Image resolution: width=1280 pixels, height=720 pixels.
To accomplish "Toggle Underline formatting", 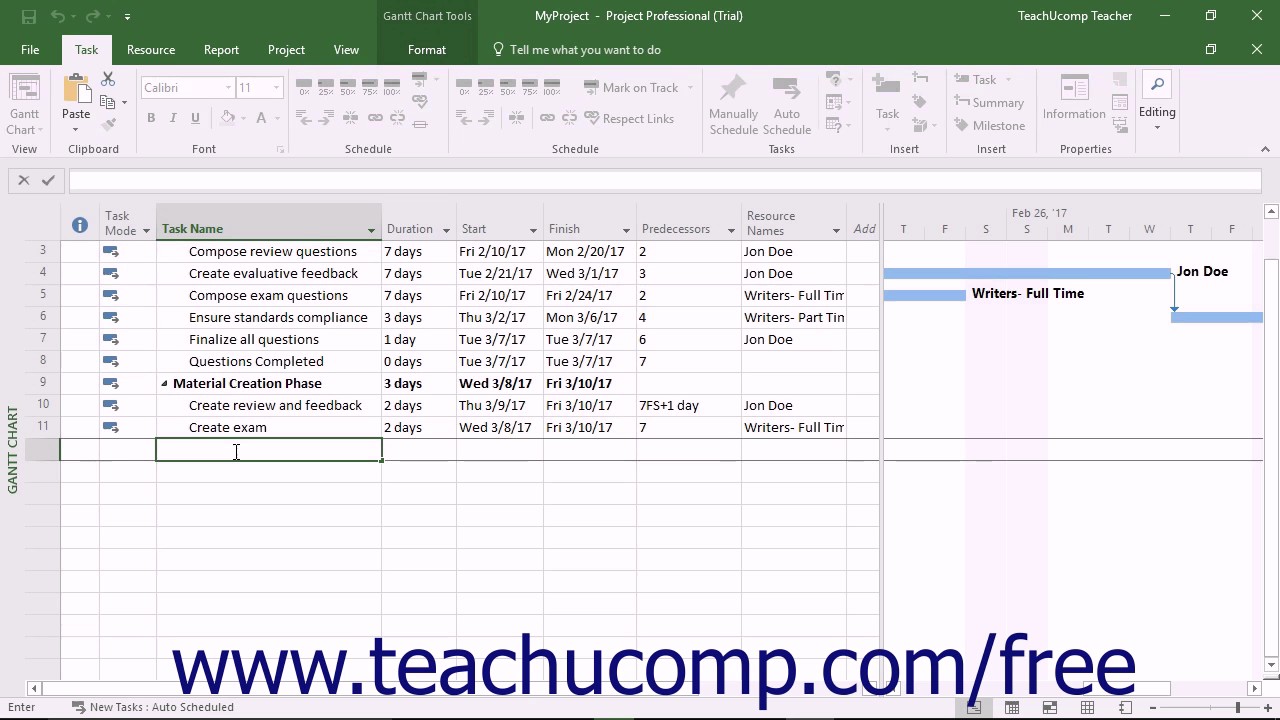I will (195, 118).
